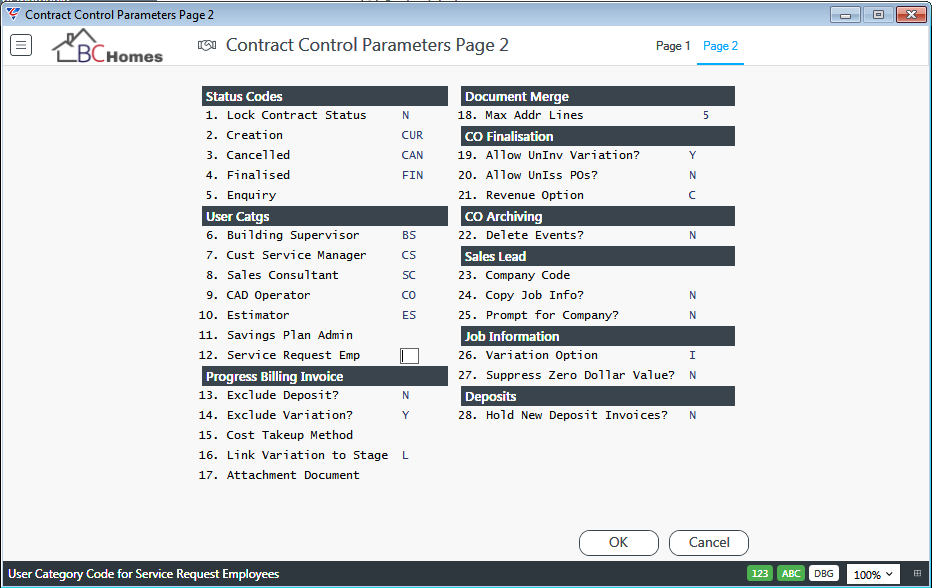Toggle the 123 numeric indicator

click(x=759, y=574)
